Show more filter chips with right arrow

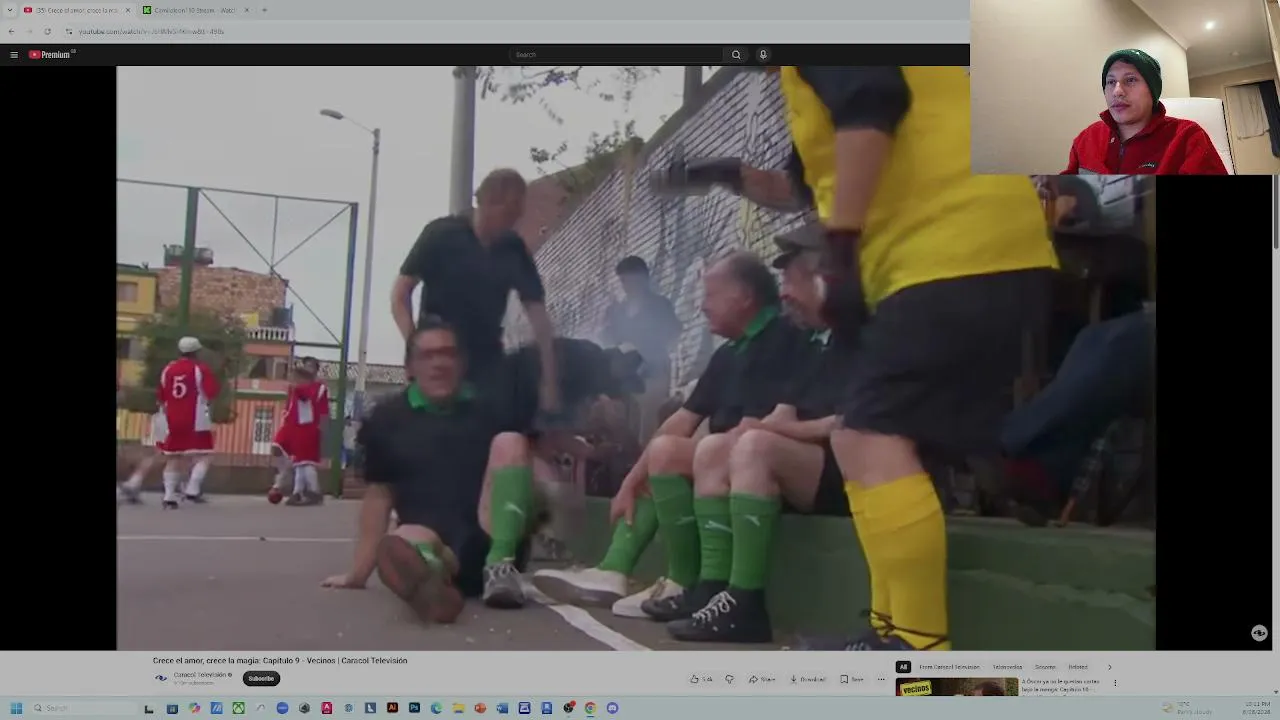1109,667
